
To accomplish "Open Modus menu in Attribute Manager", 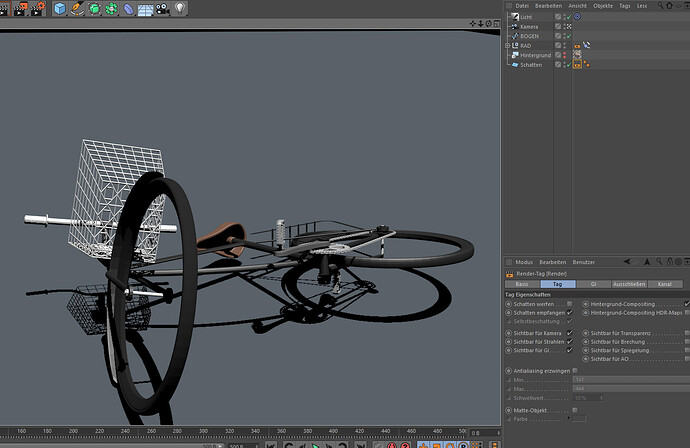I will click(524, 262).
